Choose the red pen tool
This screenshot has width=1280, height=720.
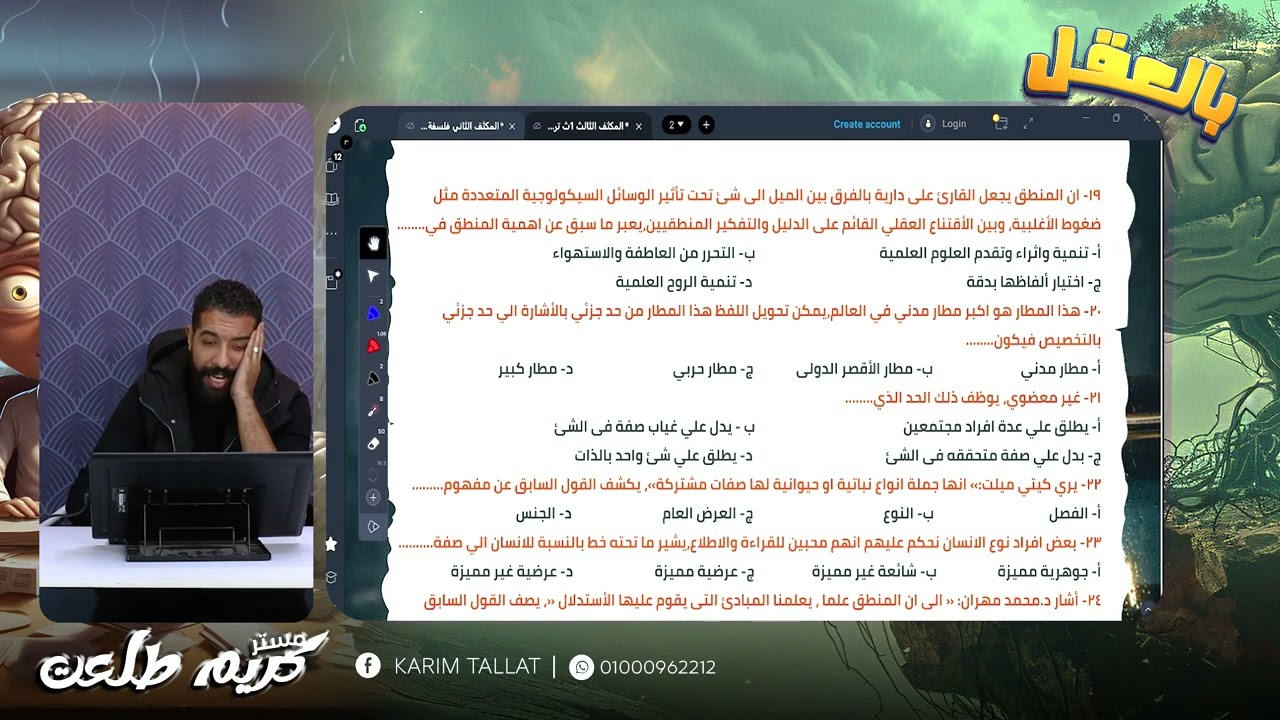click(373, 346)
